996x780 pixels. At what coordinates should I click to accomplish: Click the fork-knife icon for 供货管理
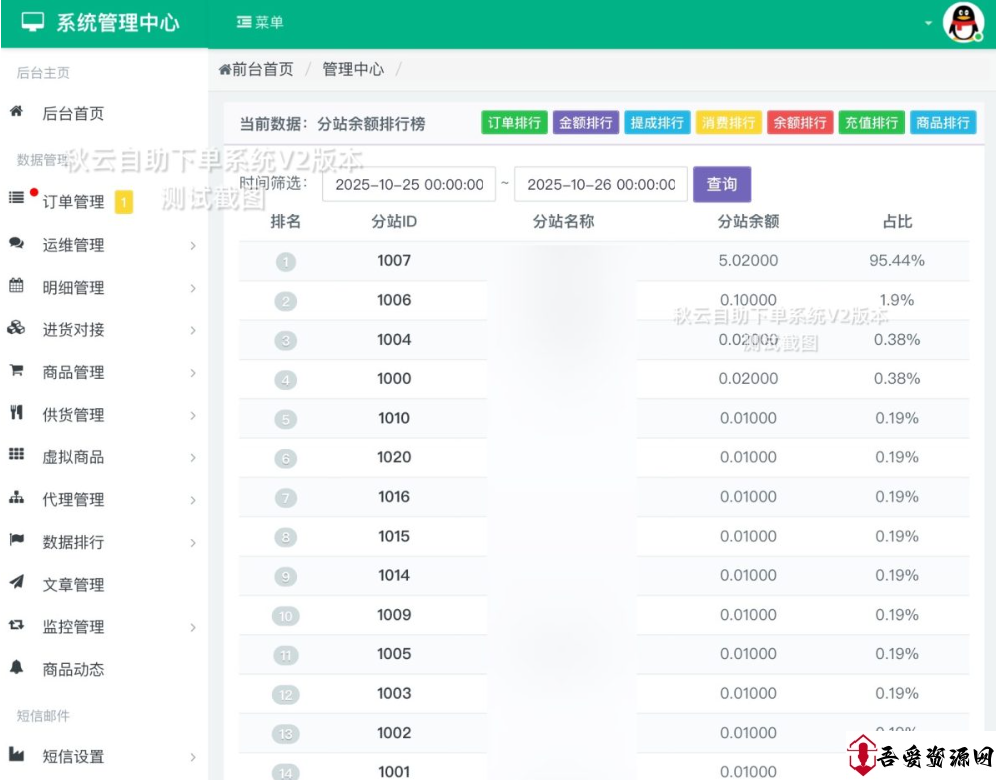click(x=16, y=413)
